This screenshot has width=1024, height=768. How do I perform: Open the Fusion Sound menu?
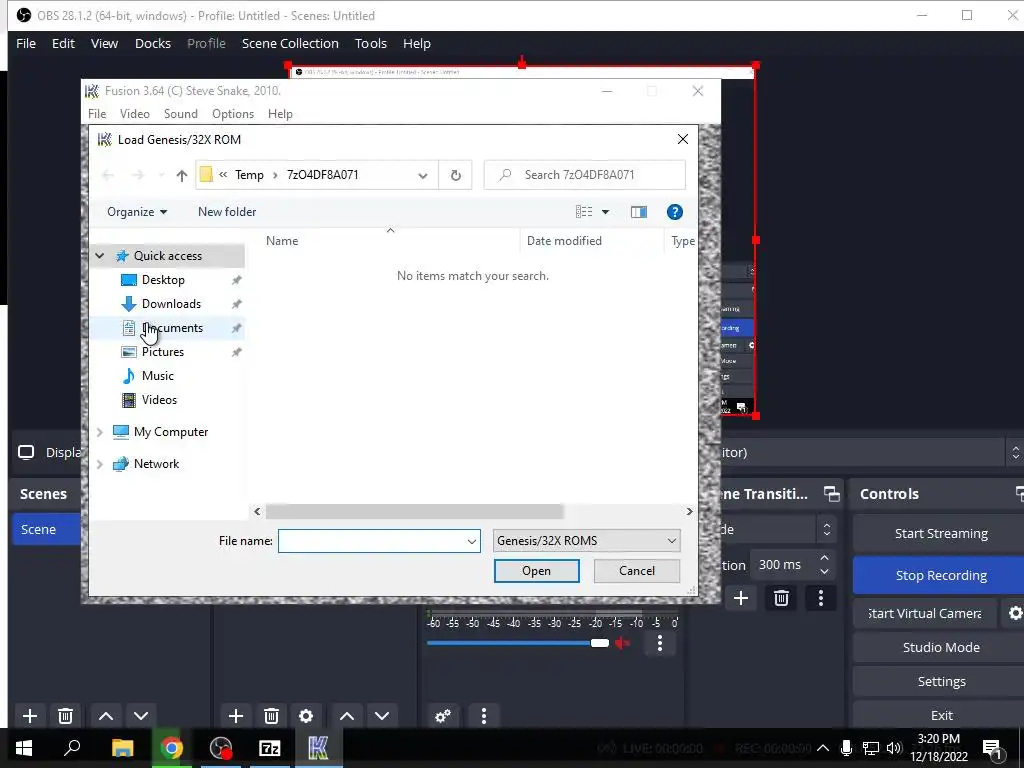(181, 114)
